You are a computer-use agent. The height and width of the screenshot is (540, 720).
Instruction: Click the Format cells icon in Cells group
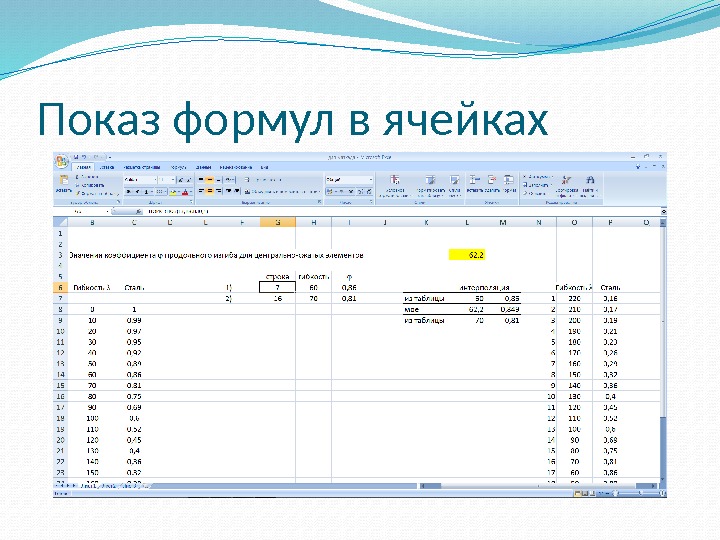tap(509, 180)
